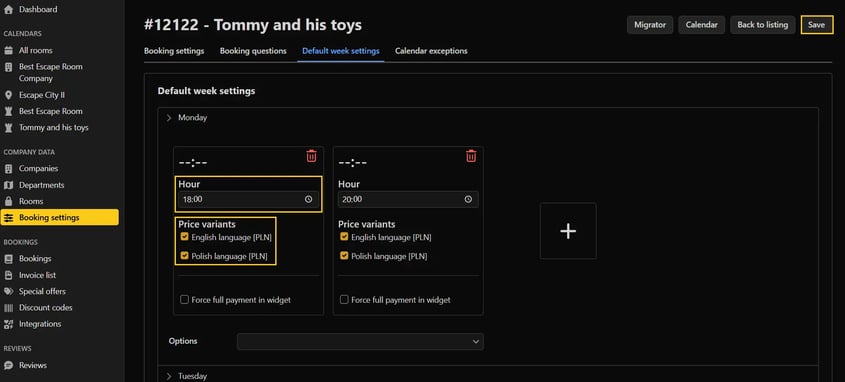Click the Tommy and his toys rook icon

[x=9, y=128]
